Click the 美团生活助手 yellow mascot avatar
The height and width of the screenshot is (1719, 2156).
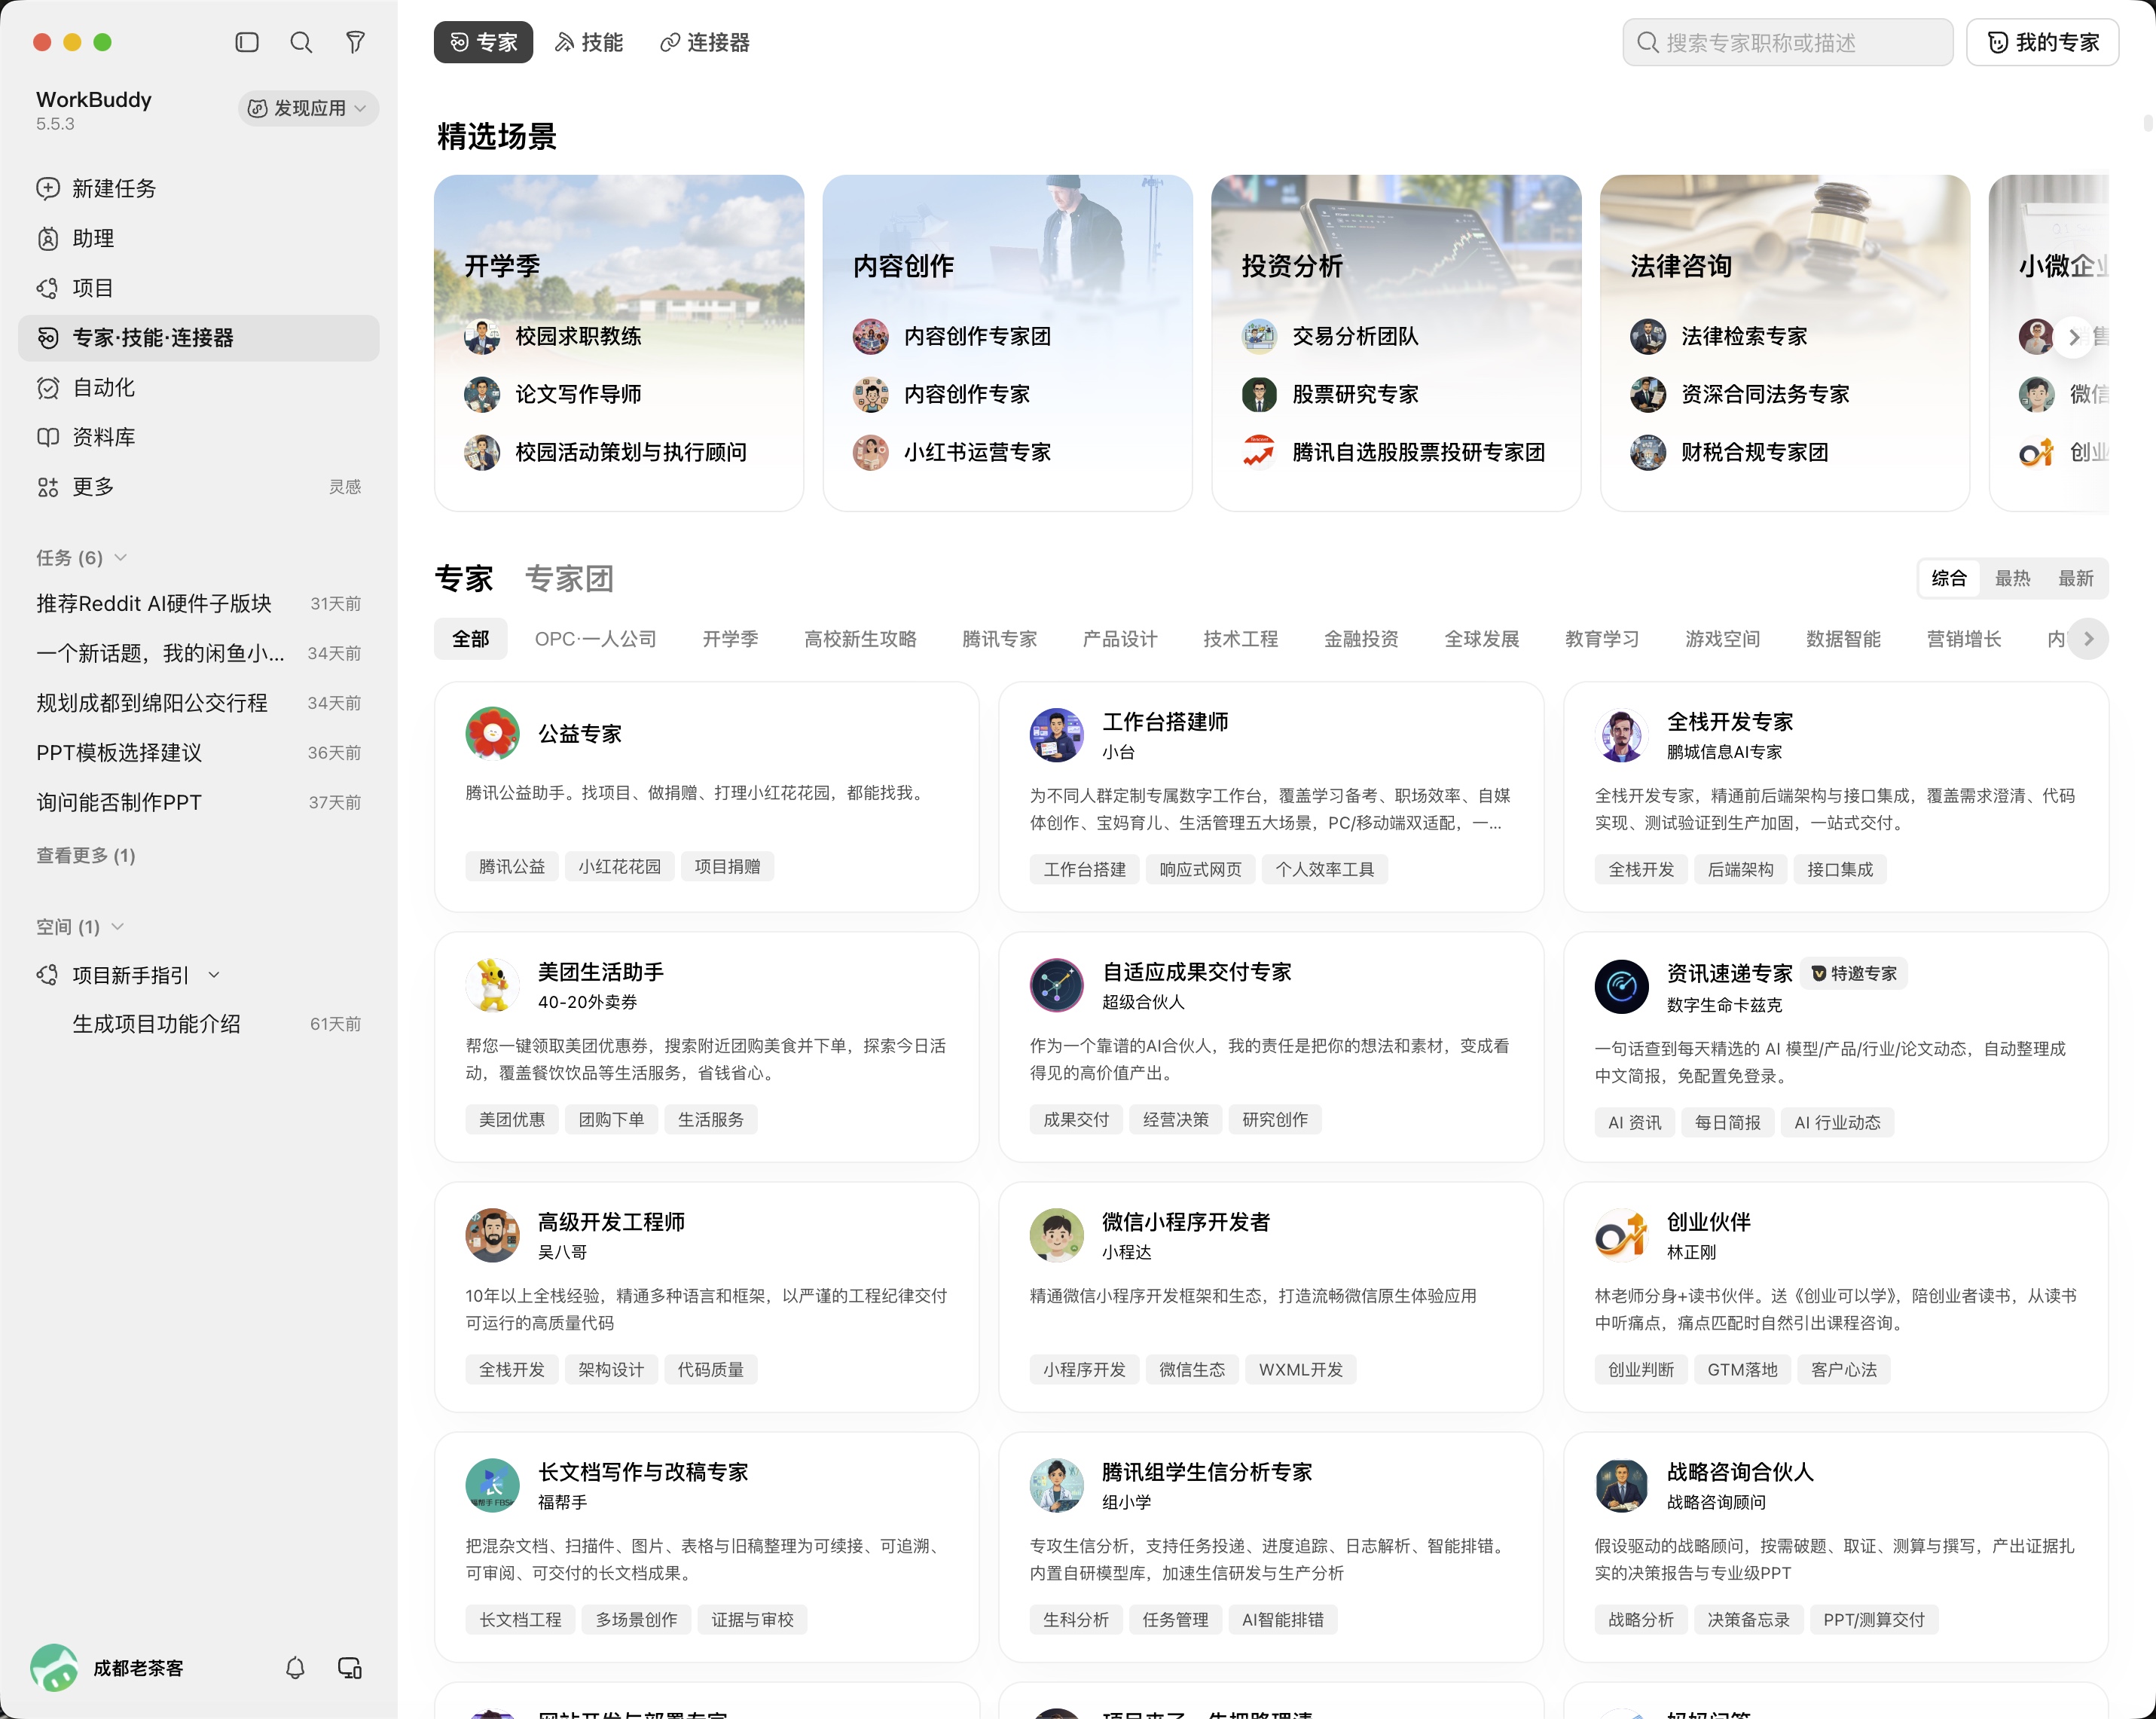pos(492,985)
